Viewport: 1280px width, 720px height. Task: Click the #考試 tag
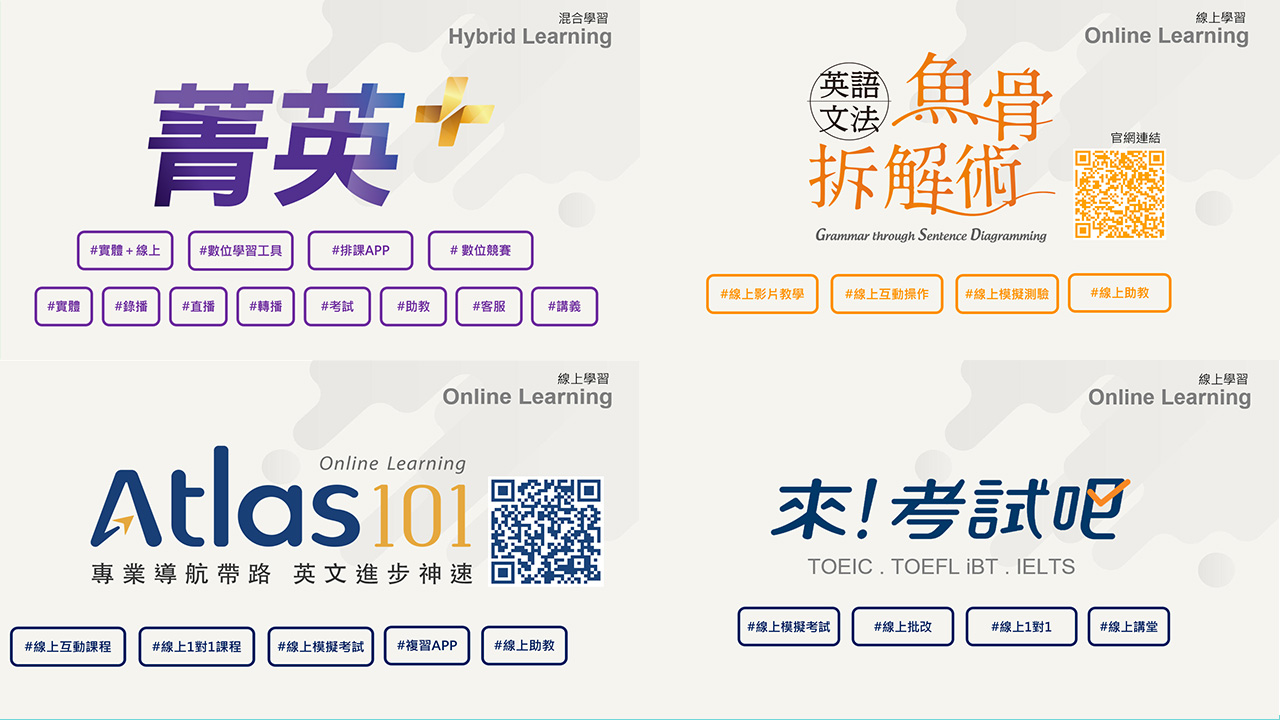pyautogui.click(x=337, y=307)
